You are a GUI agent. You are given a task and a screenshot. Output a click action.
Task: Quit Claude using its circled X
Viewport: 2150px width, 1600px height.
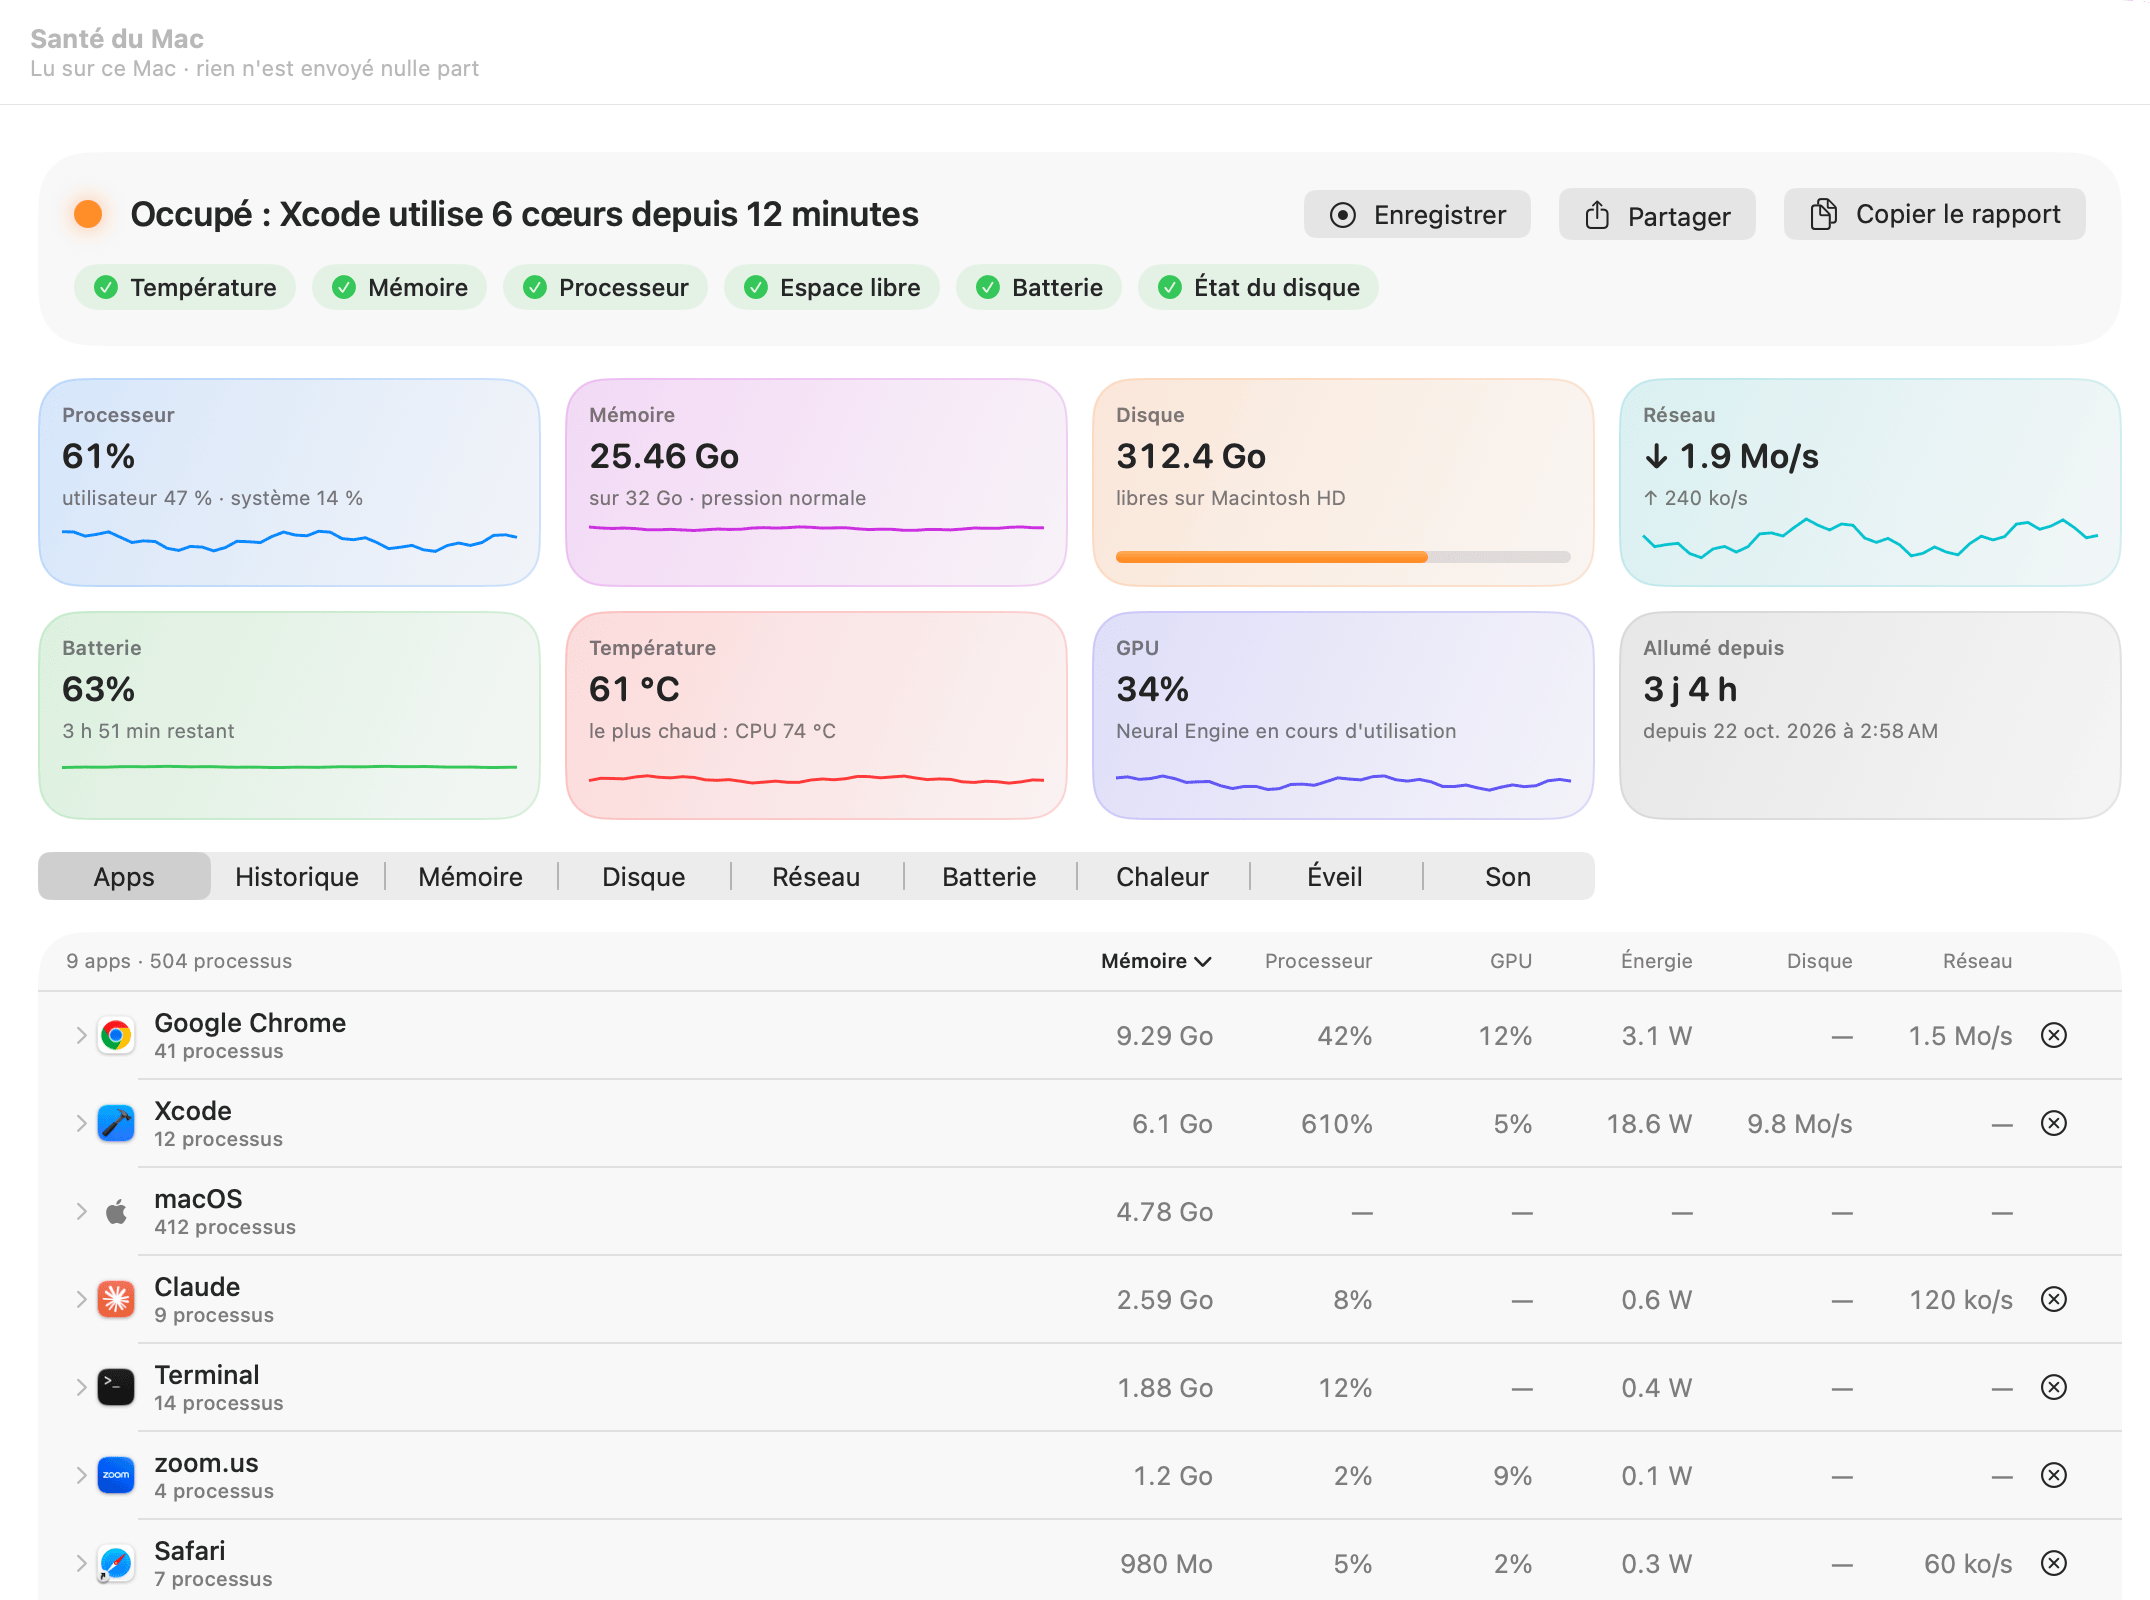2054,1299
